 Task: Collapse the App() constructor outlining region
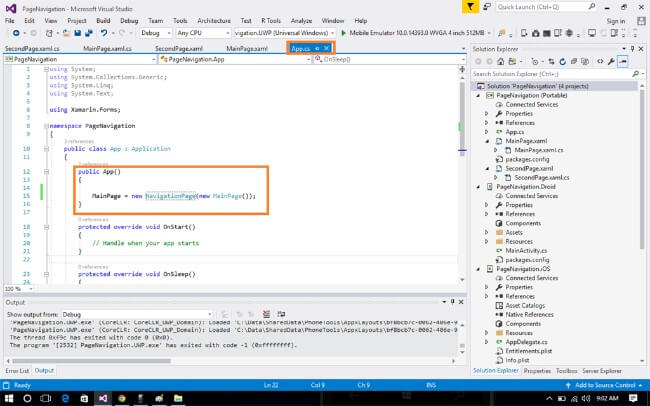(46, 171)
